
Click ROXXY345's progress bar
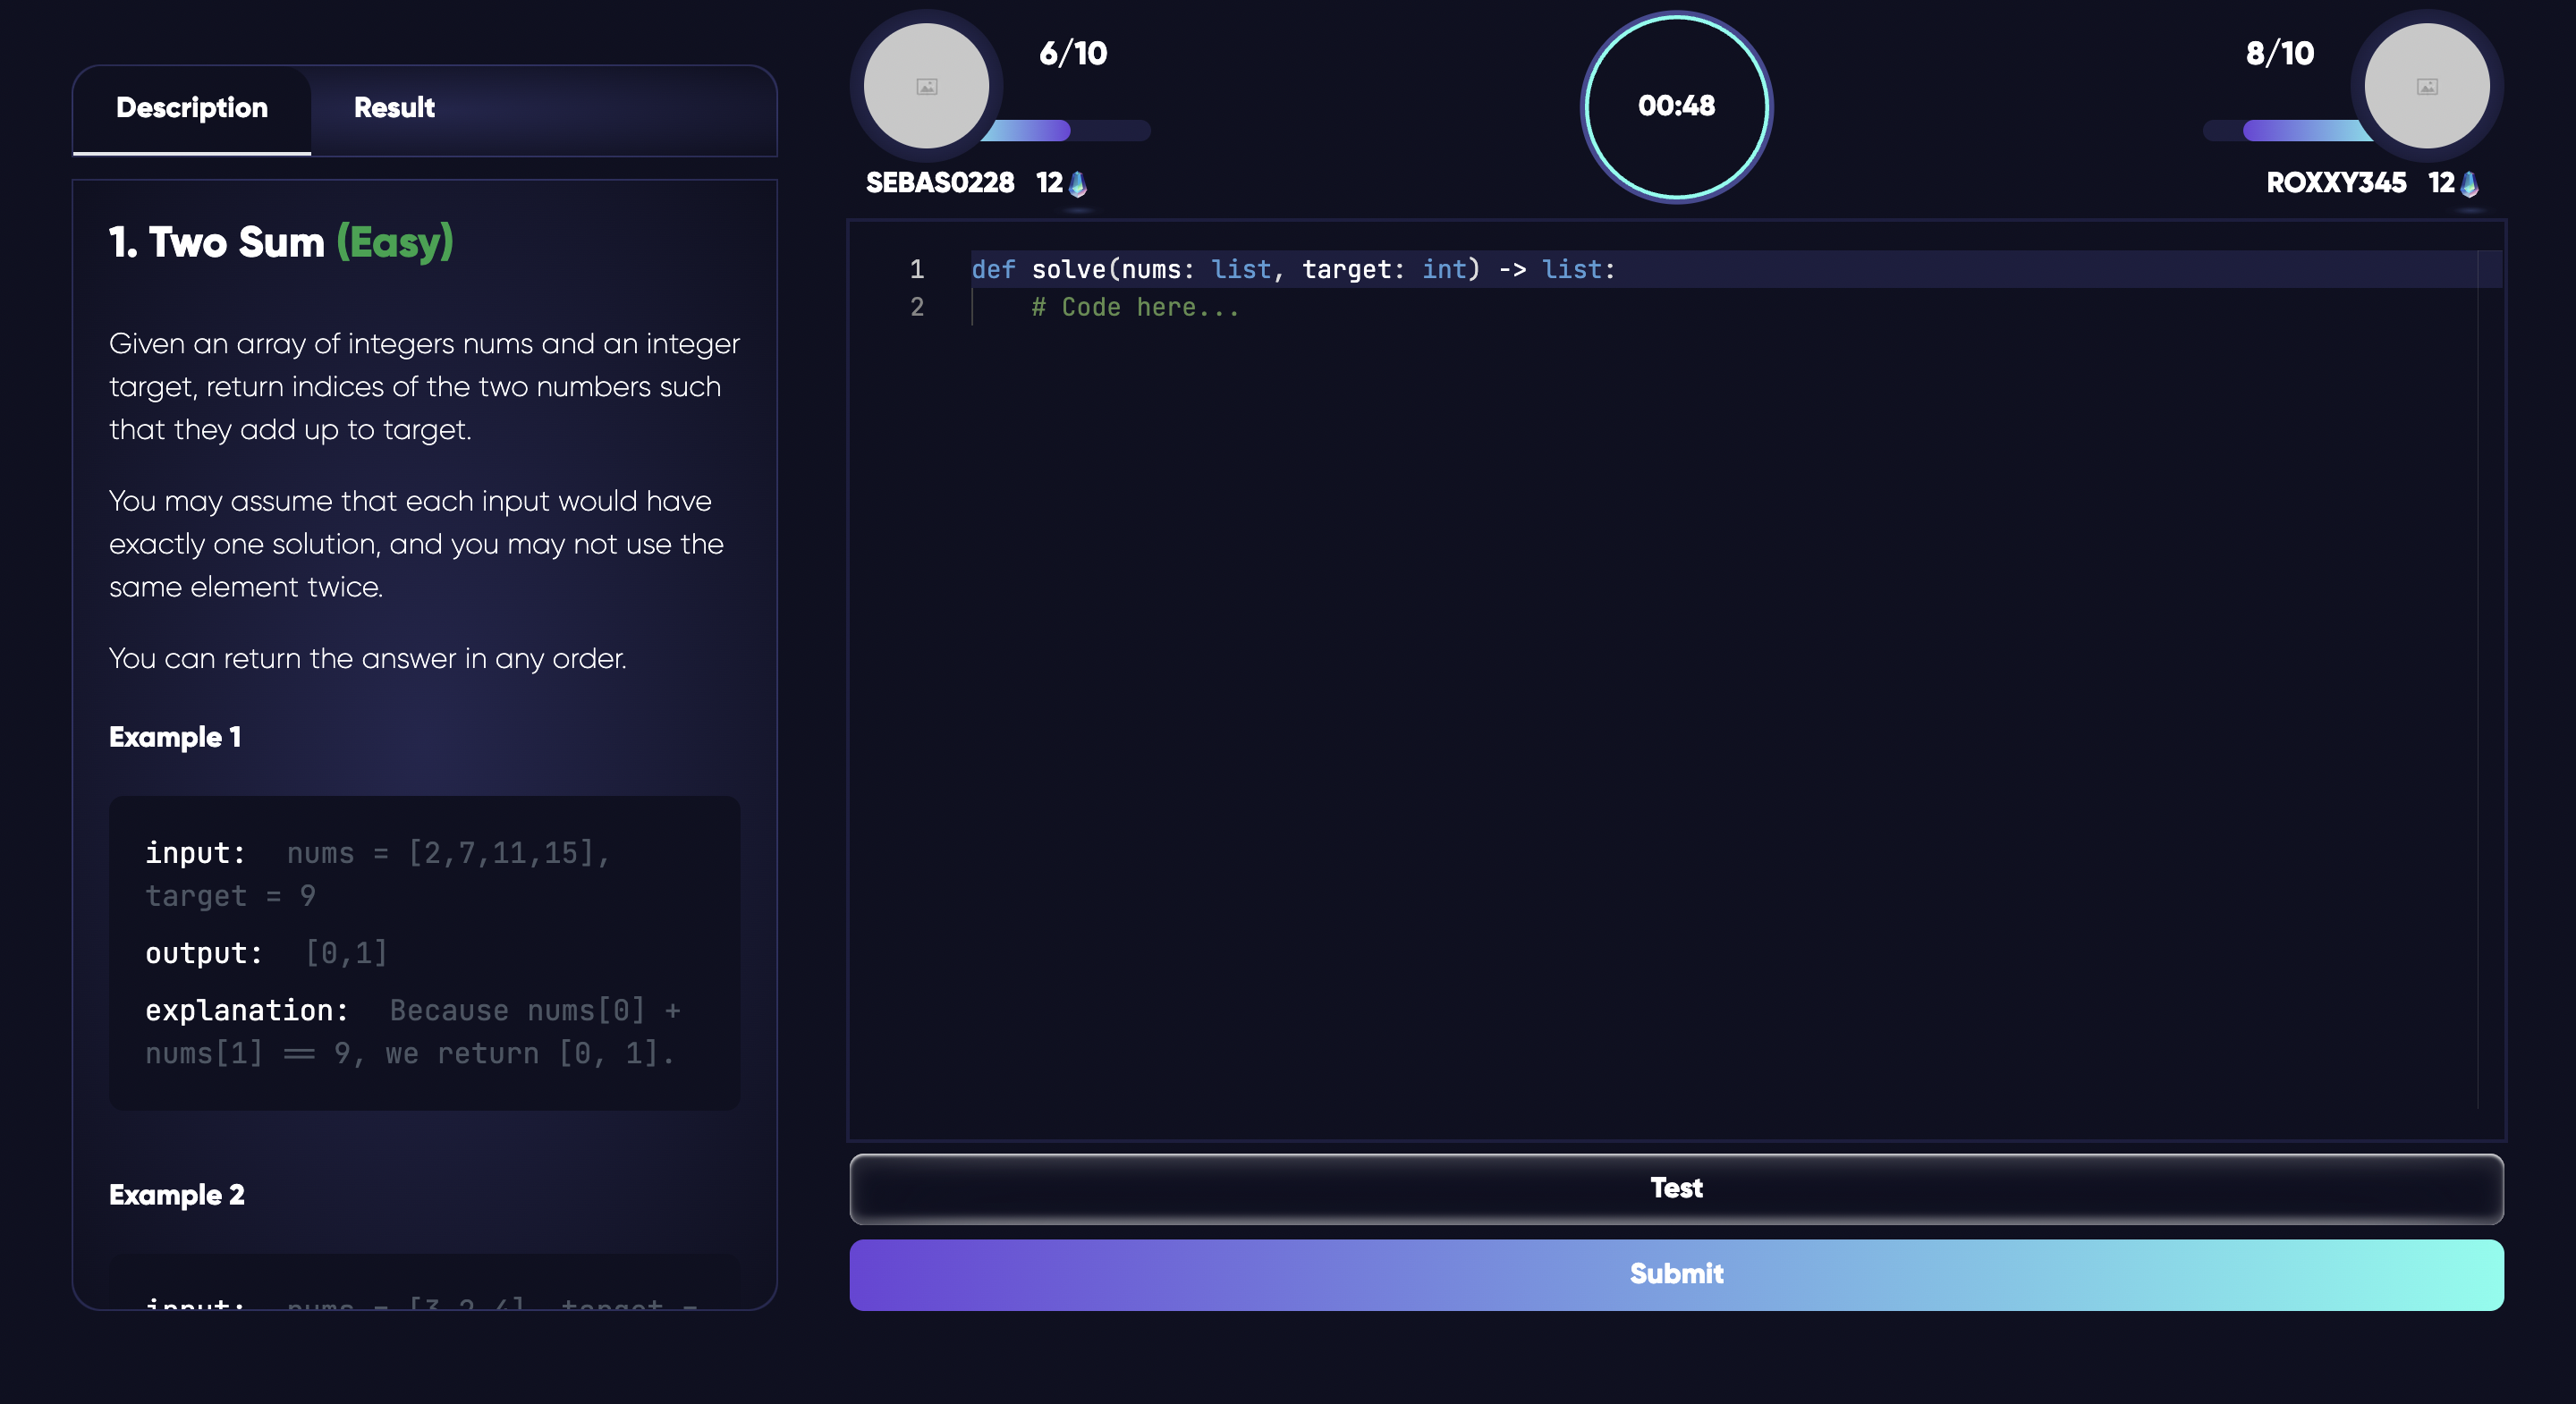pyautogui.click(x=2290, y=131)
